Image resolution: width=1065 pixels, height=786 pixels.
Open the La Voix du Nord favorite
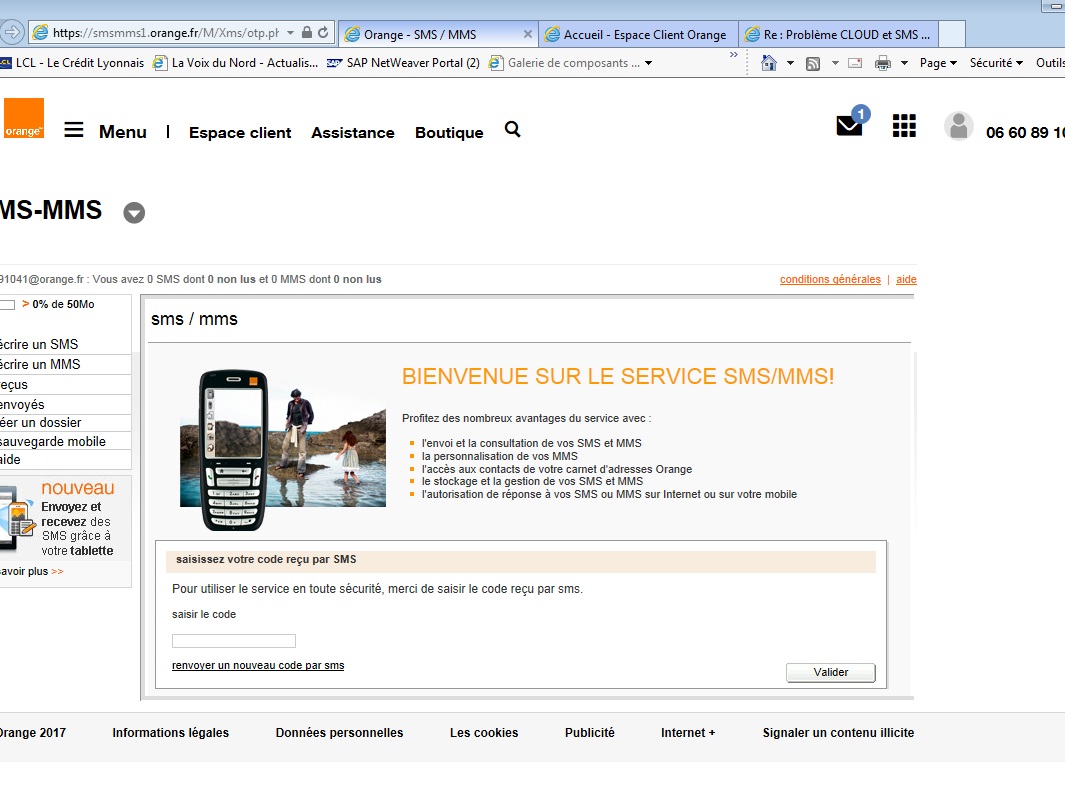(235, 63)
